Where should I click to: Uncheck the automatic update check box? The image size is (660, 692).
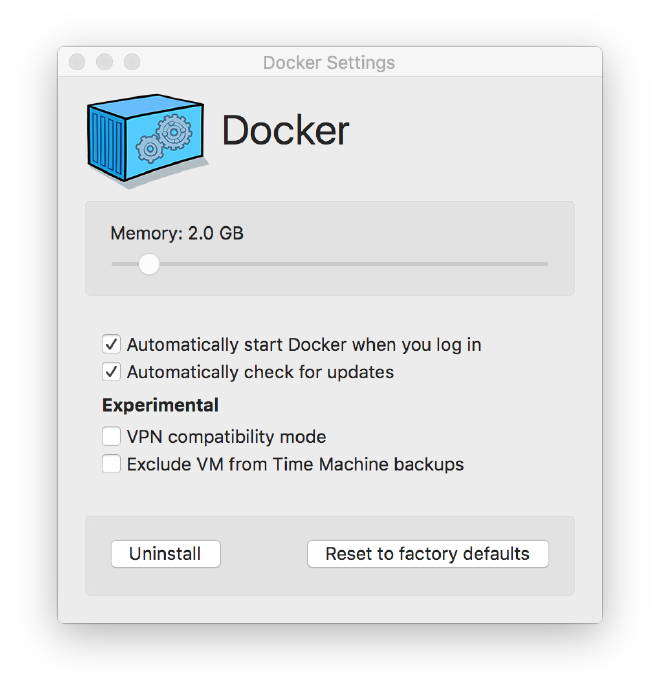click(x=111, y=372)
